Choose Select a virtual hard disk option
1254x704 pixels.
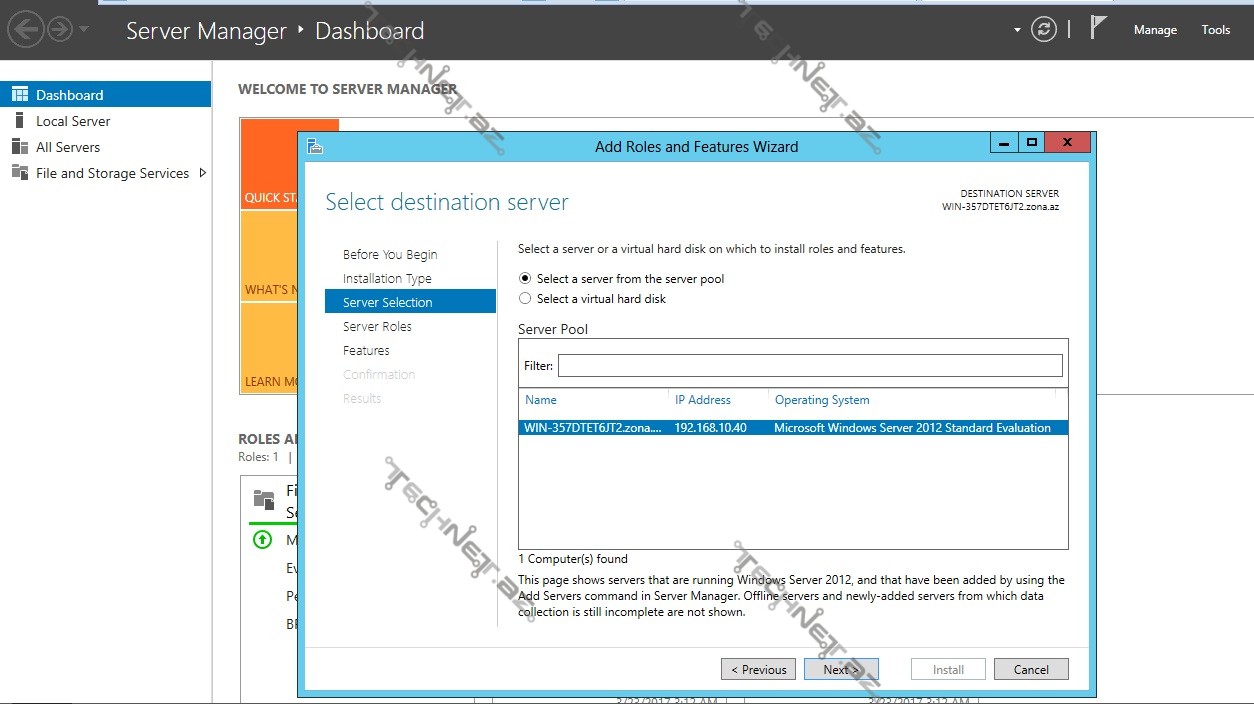point(525,299)
